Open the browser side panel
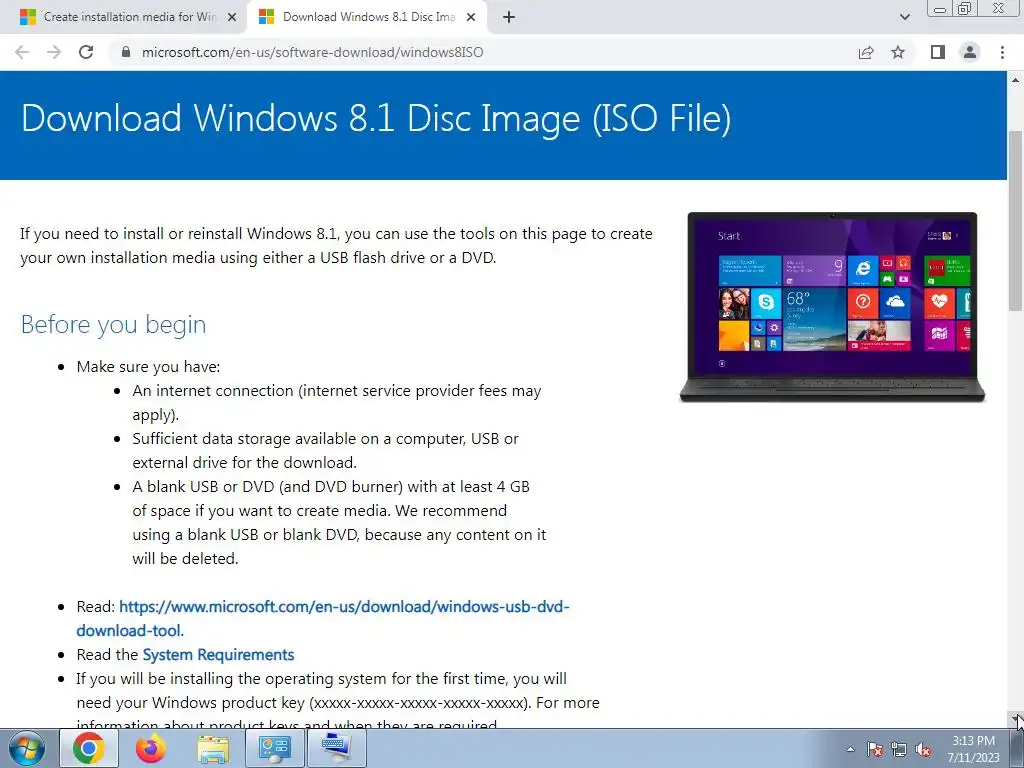1024x768 pixels. pyautogui.click(x=938, y=52)
